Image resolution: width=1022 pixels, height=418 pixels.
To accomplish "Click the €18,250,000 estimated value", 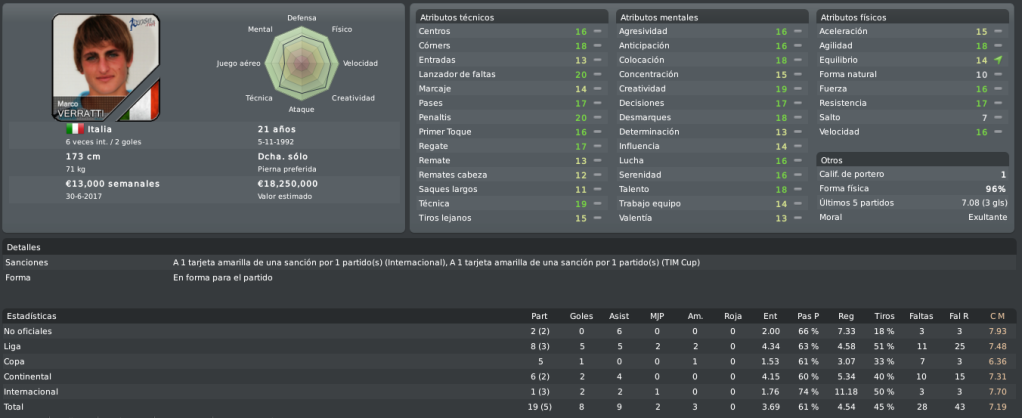I will pos(287,184).
